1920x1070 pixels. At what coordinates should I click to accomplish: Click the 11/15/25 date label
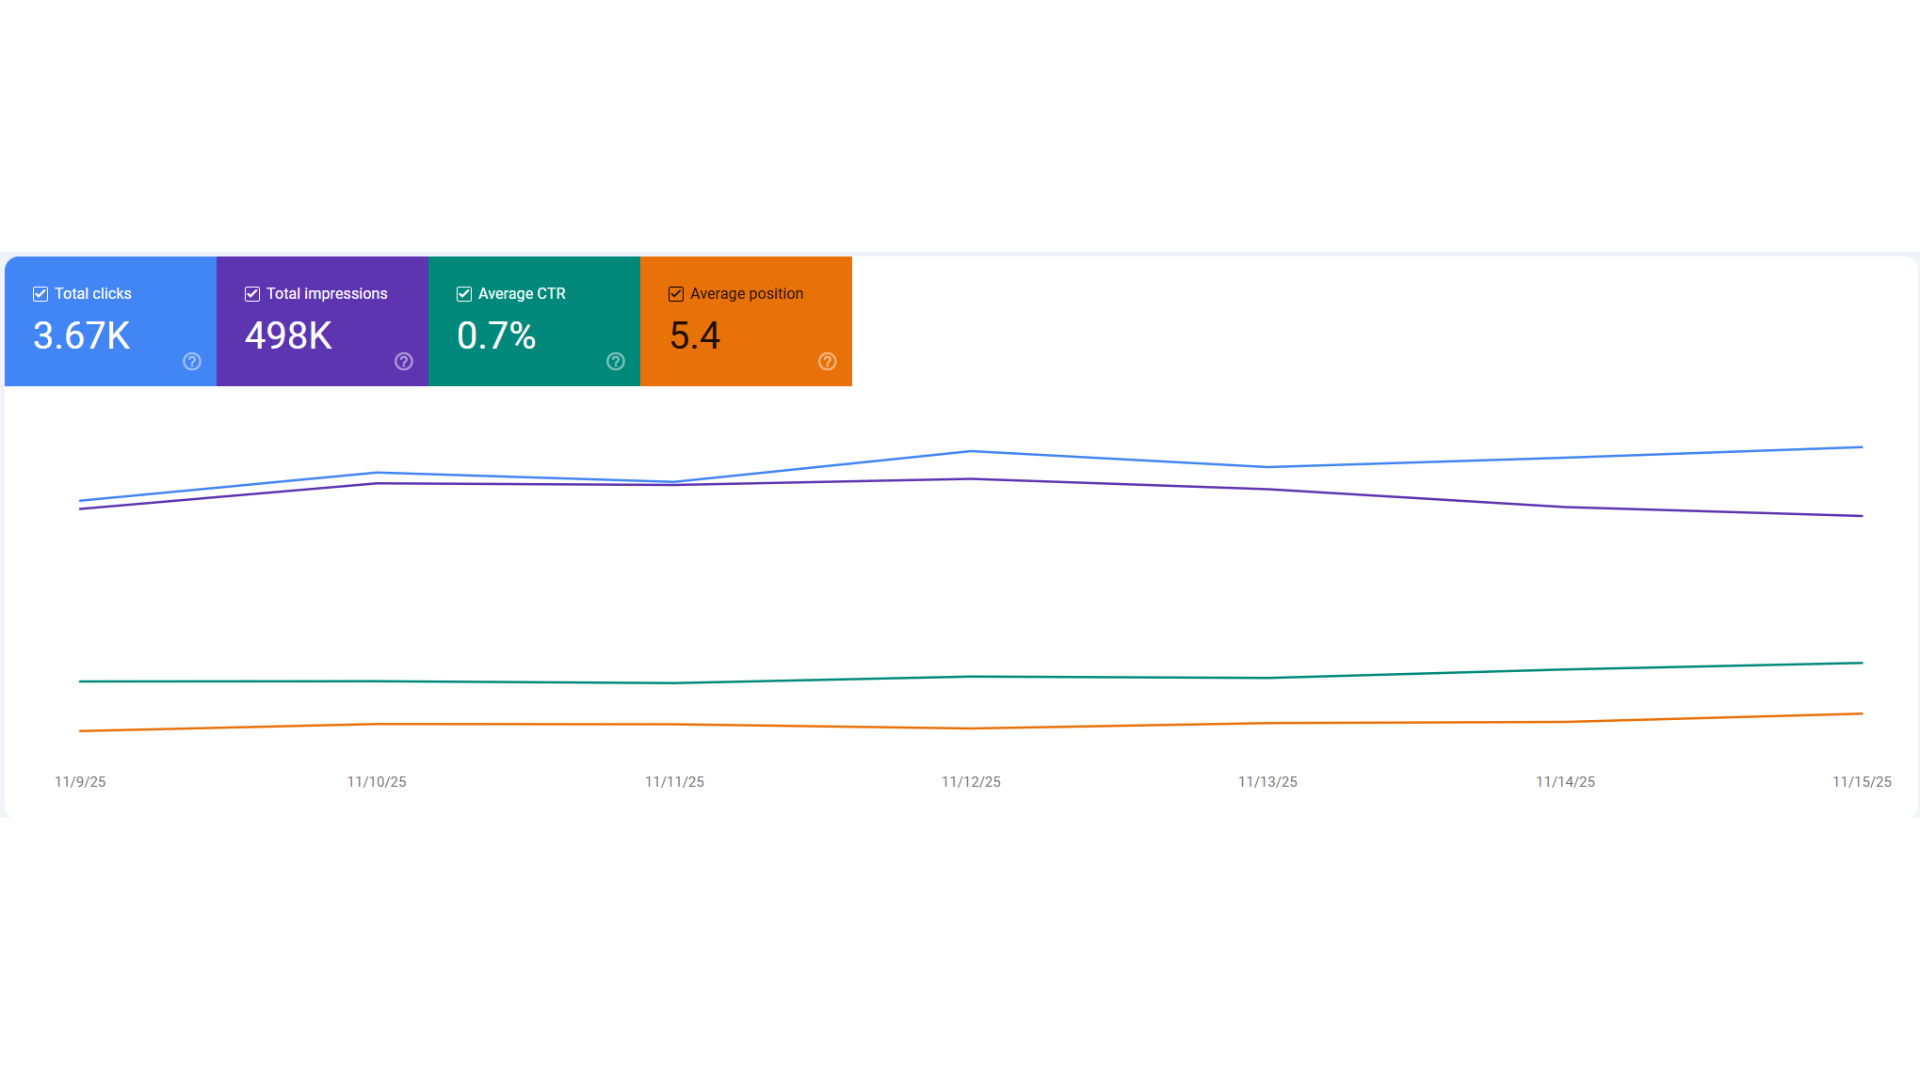click(x=1860, y=782)
